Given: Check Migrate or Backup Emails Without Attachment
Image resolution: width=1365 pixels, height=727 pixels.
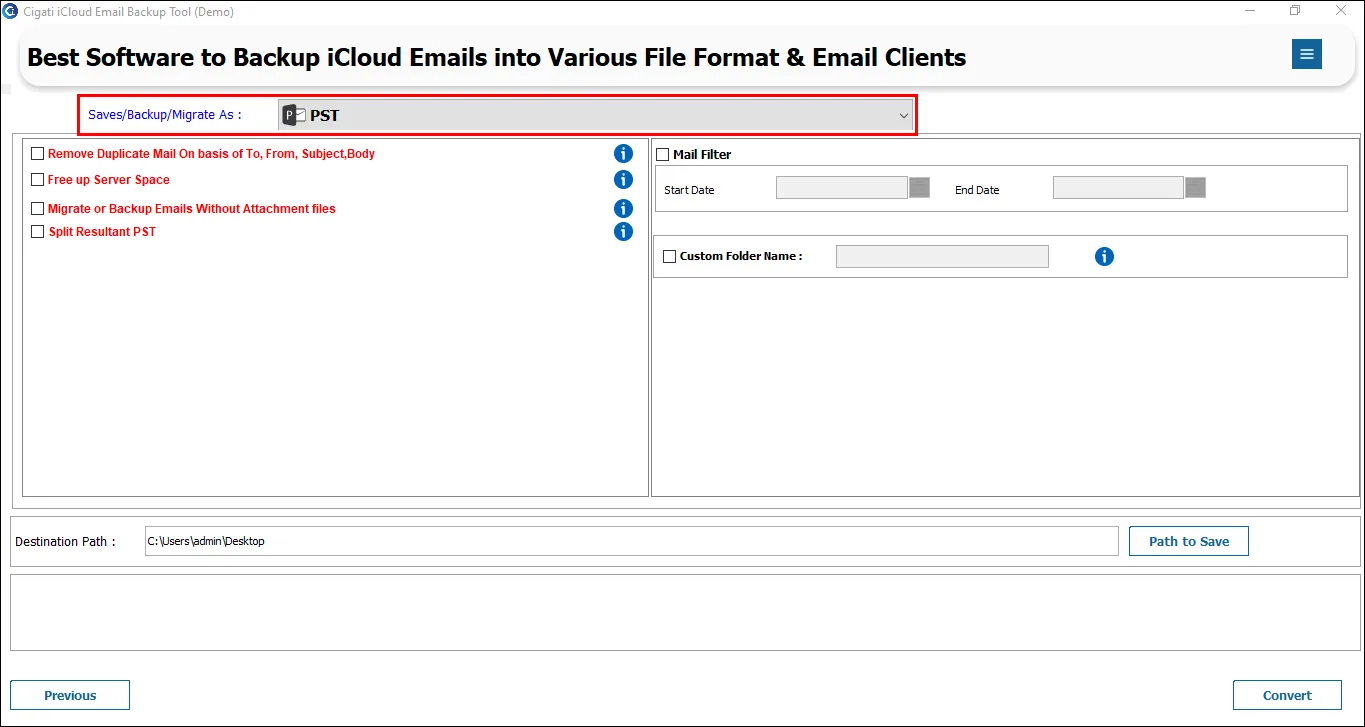Looking at the screenshot, I should click(x=38, y=209).
